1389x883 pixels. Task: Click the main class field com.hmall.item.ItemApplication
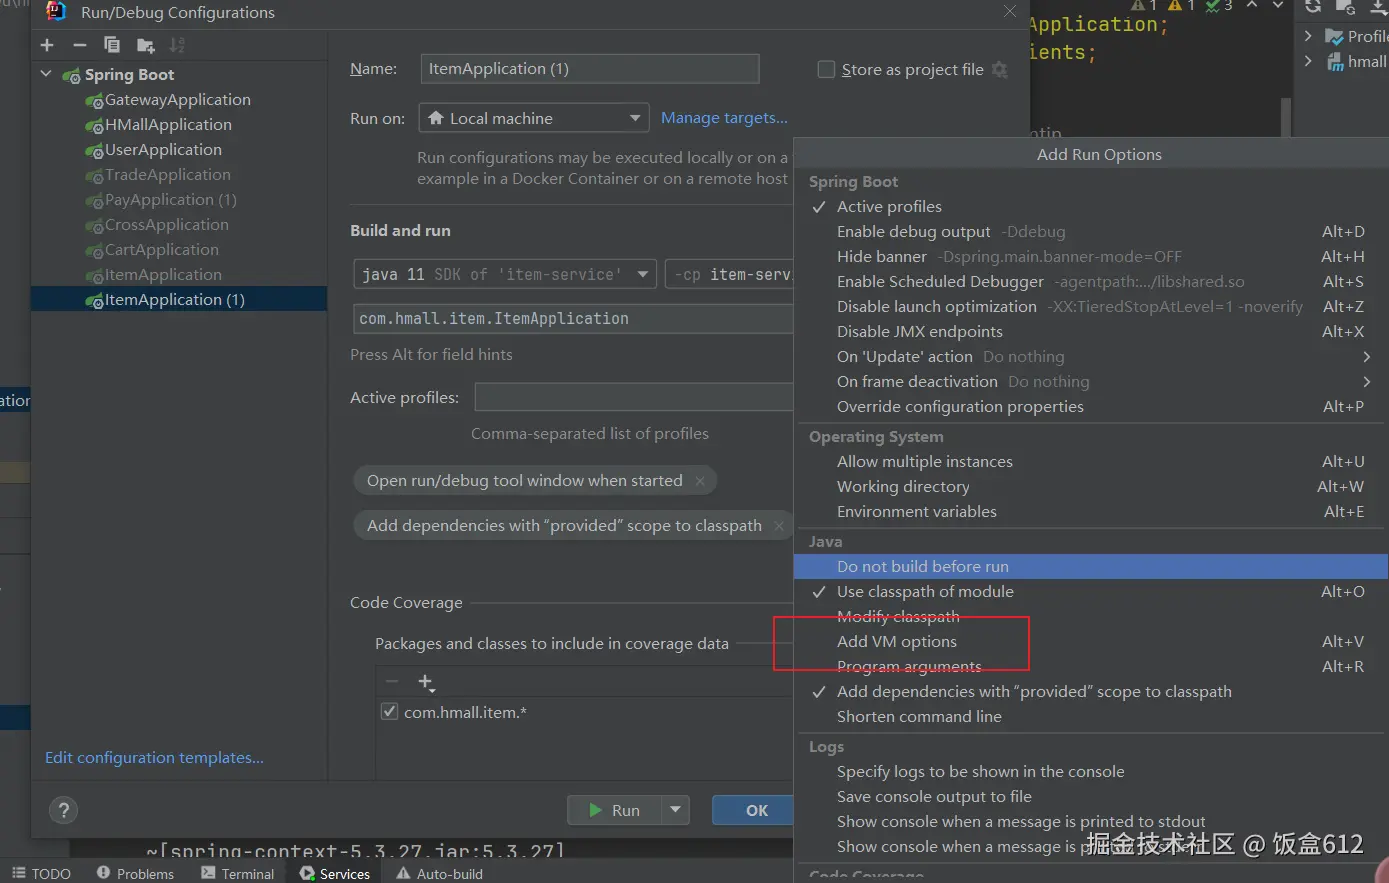pyautogui.click(x=574, y=318)
